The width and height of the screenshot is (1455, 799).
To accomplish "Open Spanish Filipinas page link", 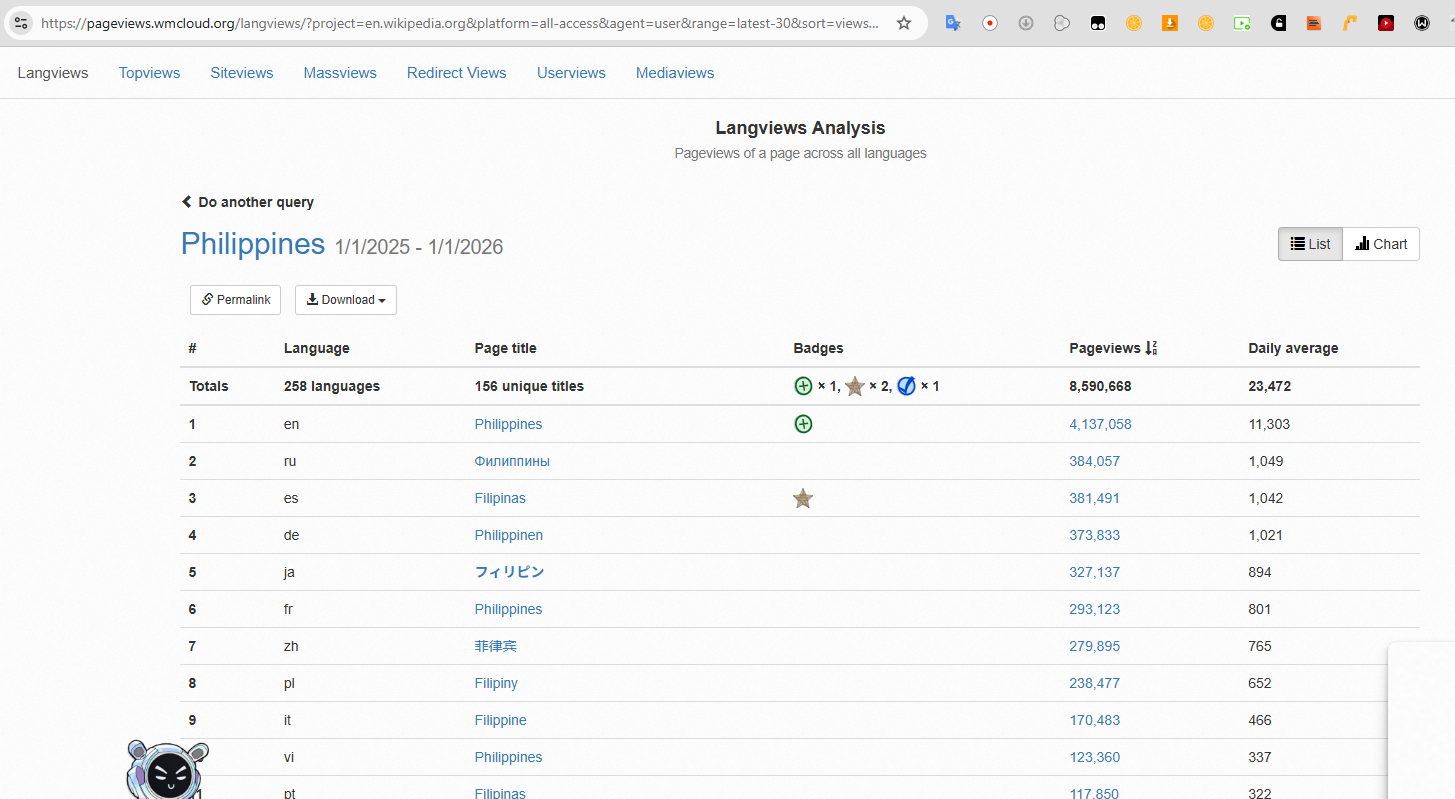I will [500, 498].
